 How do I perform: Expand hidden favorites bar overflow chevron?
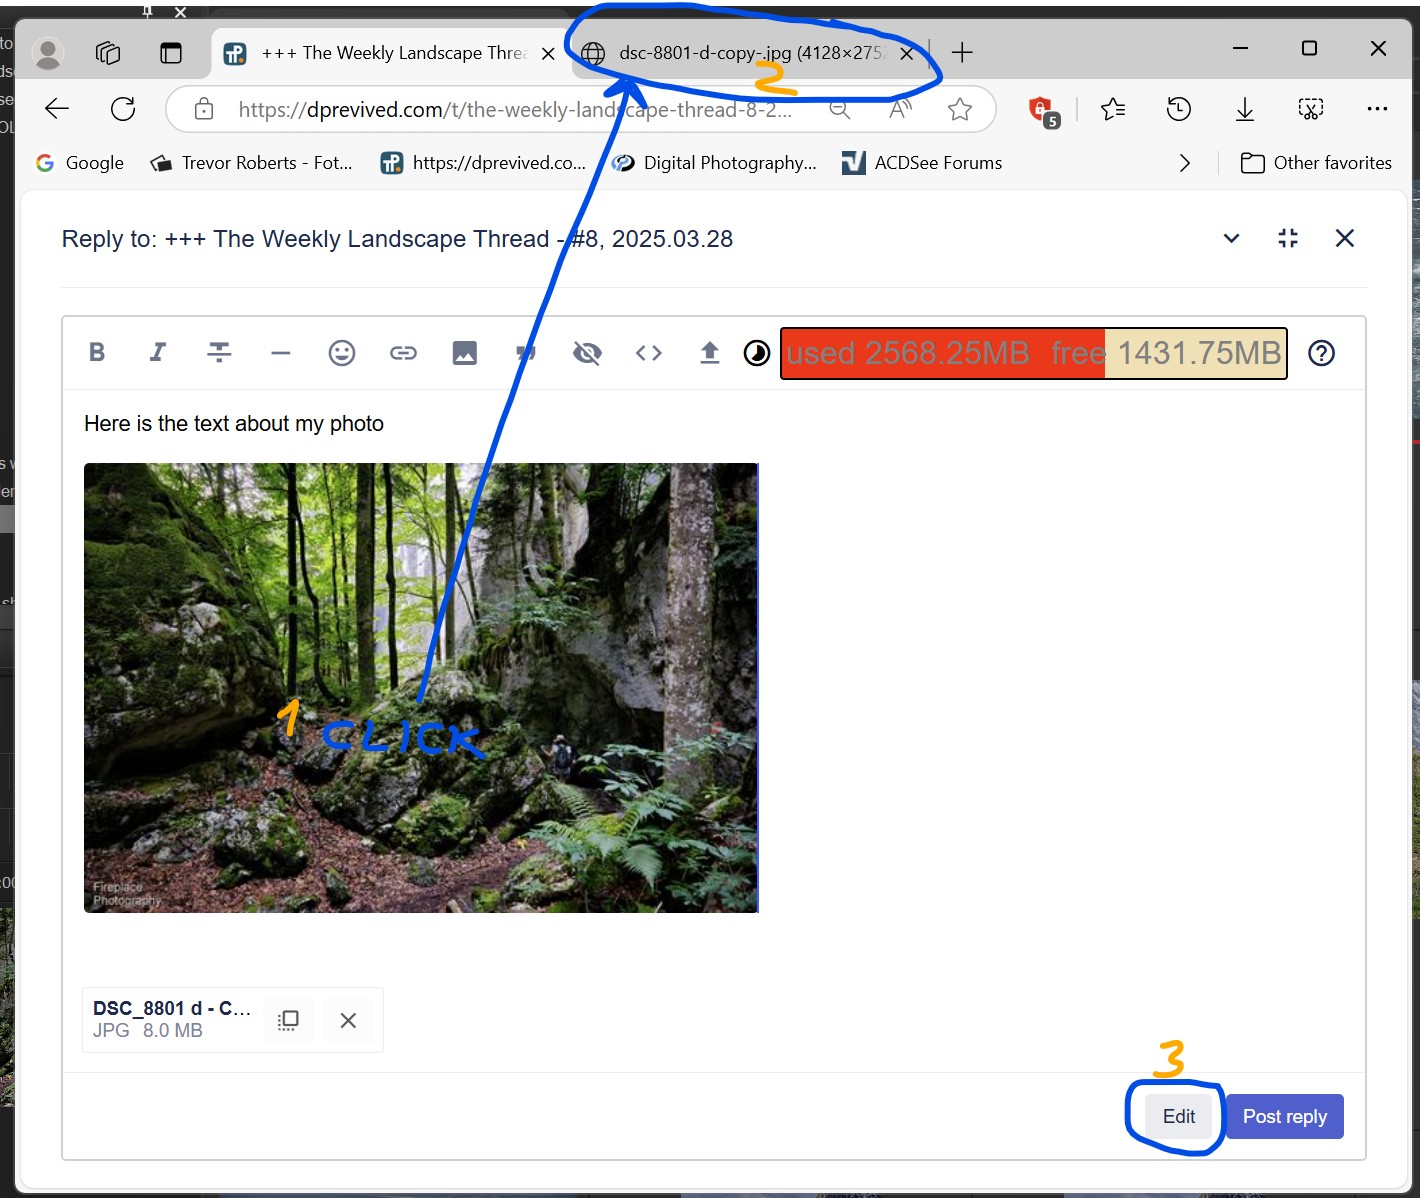click(1185, 163)
